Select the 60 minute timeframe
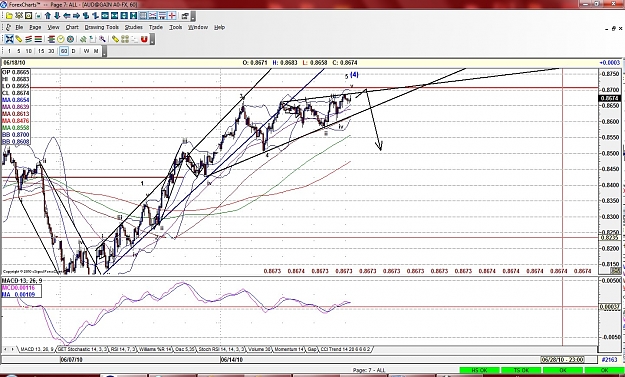 pos(64,51)
